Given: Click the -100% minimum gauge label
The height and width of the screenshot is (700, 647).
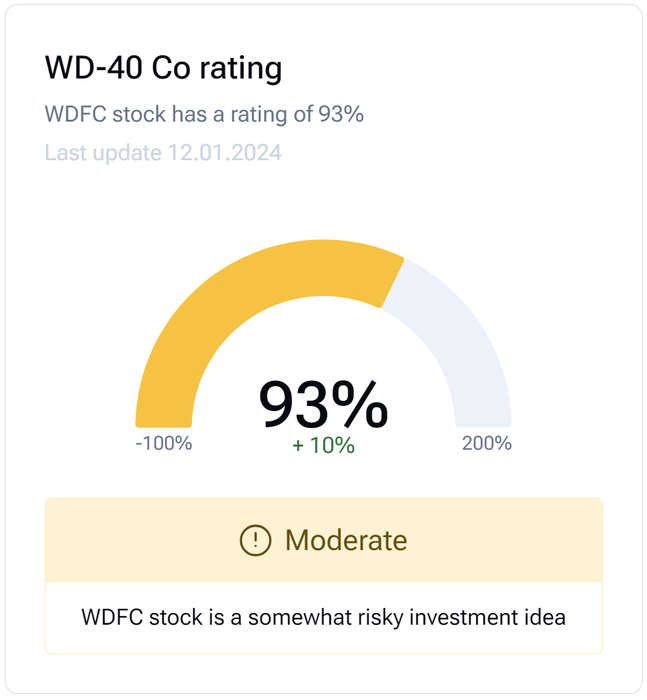Looking at the screenshot, I should (x=164, y=443).
